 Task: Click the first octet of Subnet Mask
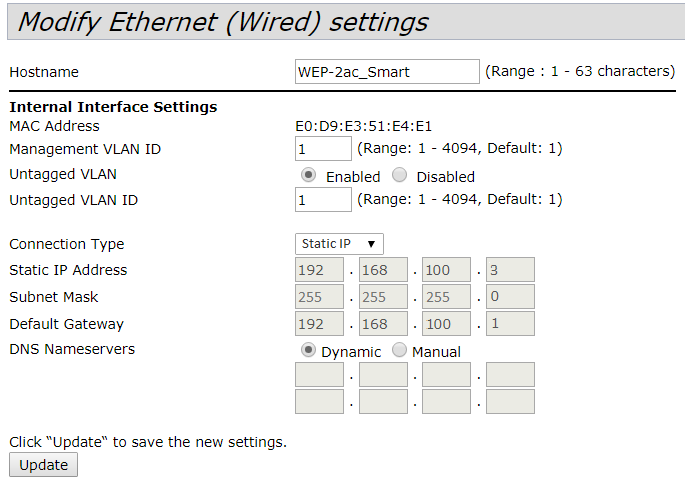[320, 297]
